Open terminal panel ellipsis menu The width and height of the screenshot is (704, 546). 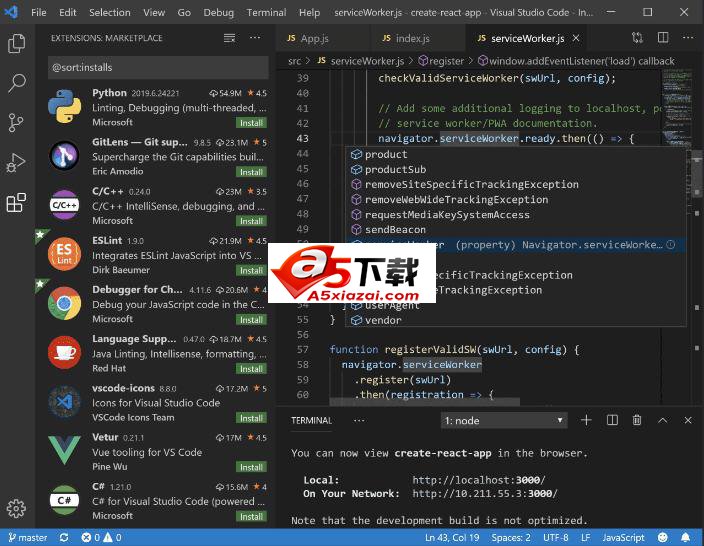pos(359,421)
